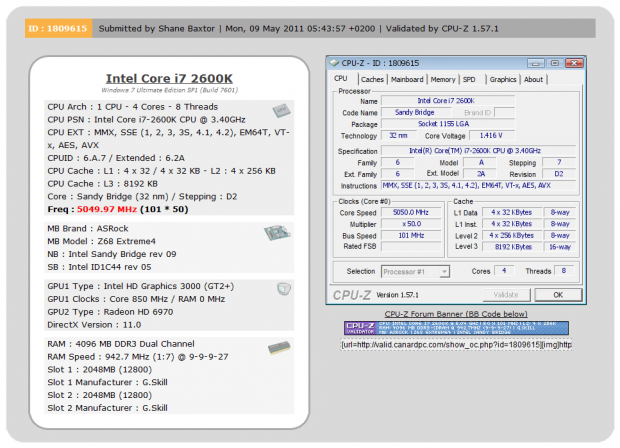
Task: Open the Caches tab
Action: point(372,79)
